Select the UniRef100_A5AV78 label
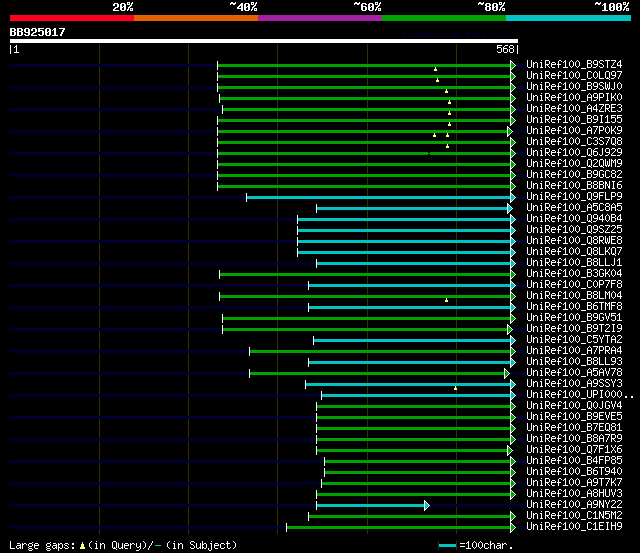 click(574, 373)
